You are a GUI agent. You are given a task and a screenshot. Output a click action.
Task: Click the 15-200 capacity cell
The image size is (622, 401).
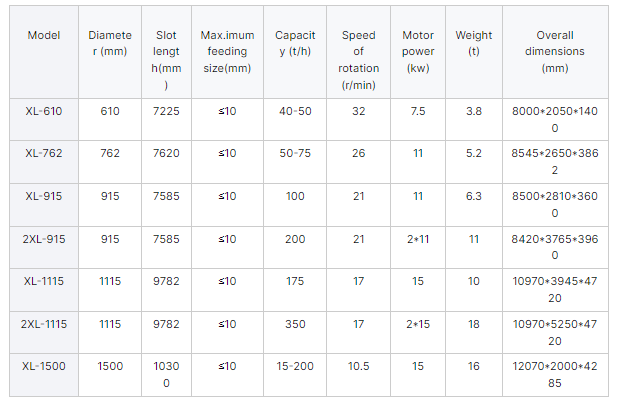[x=295, y=366]
